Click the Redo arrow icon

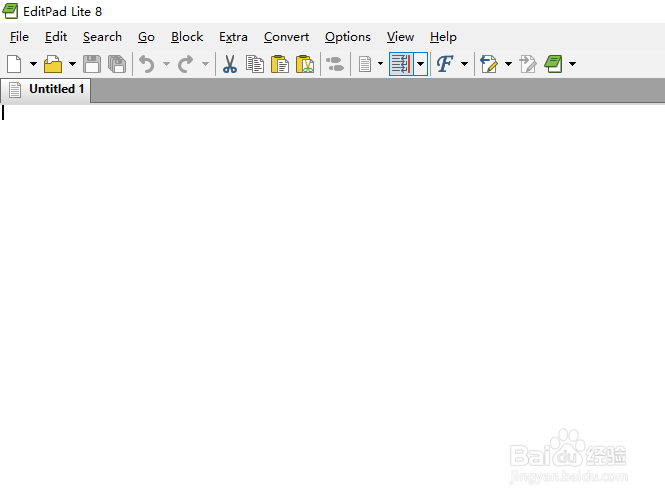point(185,64)
